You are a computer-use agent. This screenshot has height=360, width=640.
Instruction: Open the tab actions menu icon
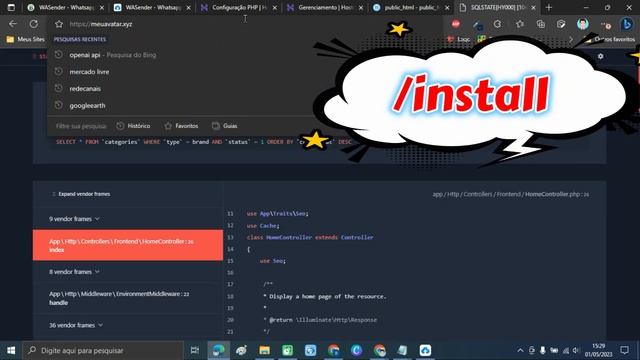(x=11, y=7)
